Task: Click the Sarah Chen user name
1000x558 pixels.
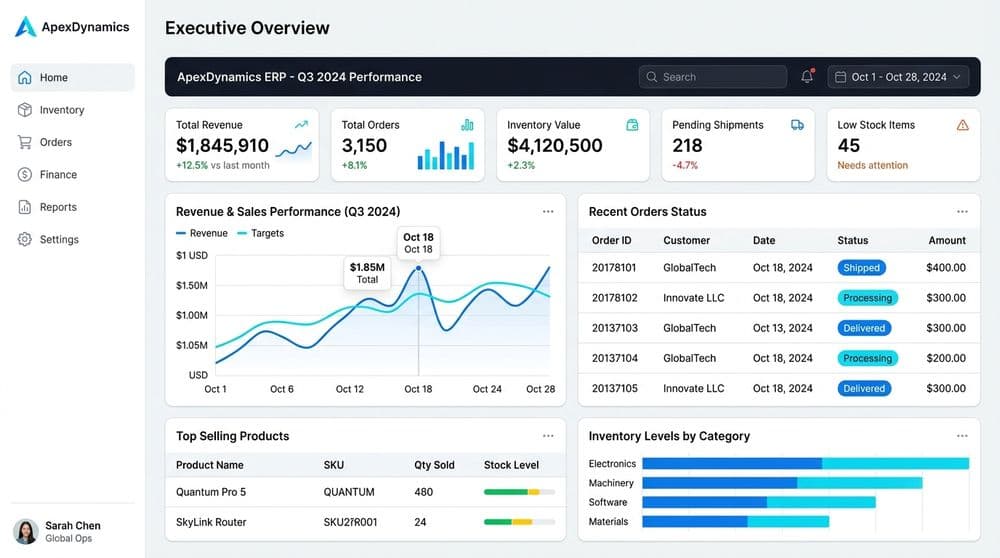Action: point(73,525)
